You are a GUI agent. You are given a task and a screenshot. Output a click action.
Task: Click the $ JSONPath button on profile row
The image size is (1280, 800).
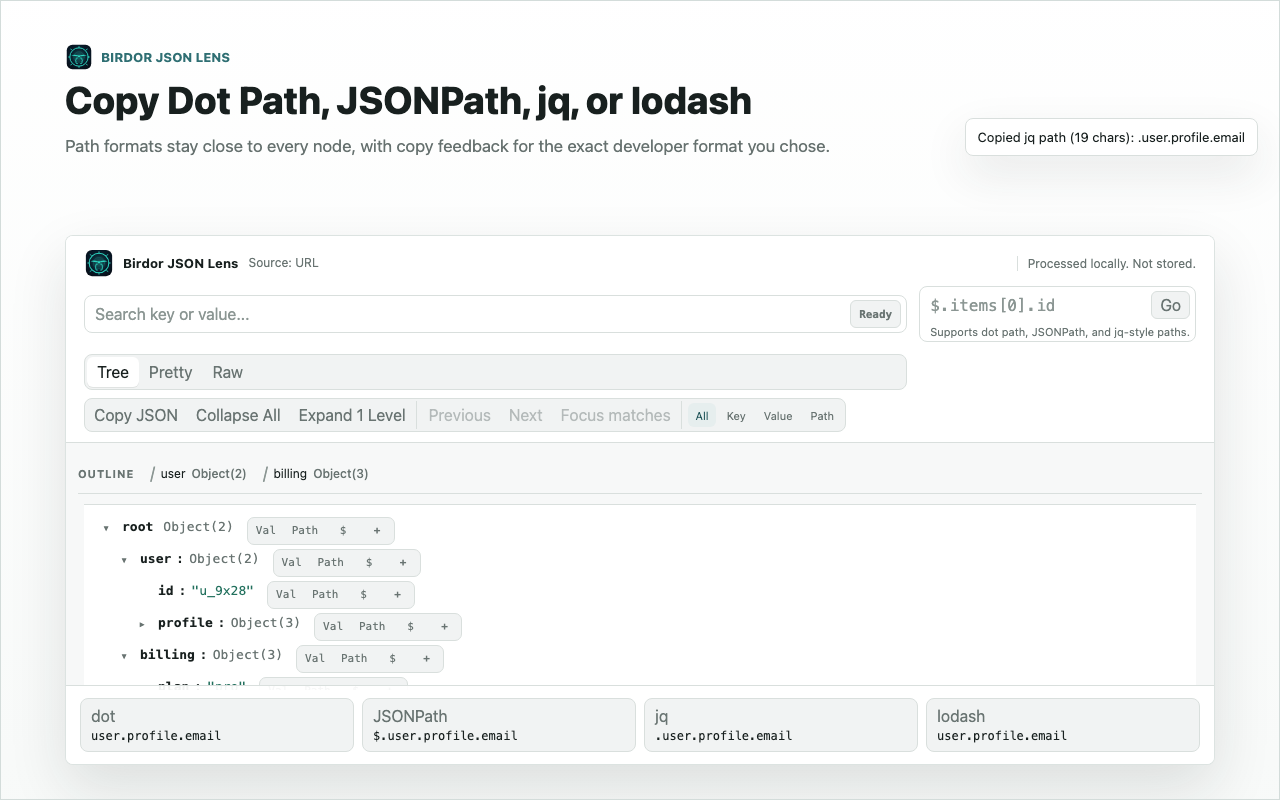coord(410,626)
